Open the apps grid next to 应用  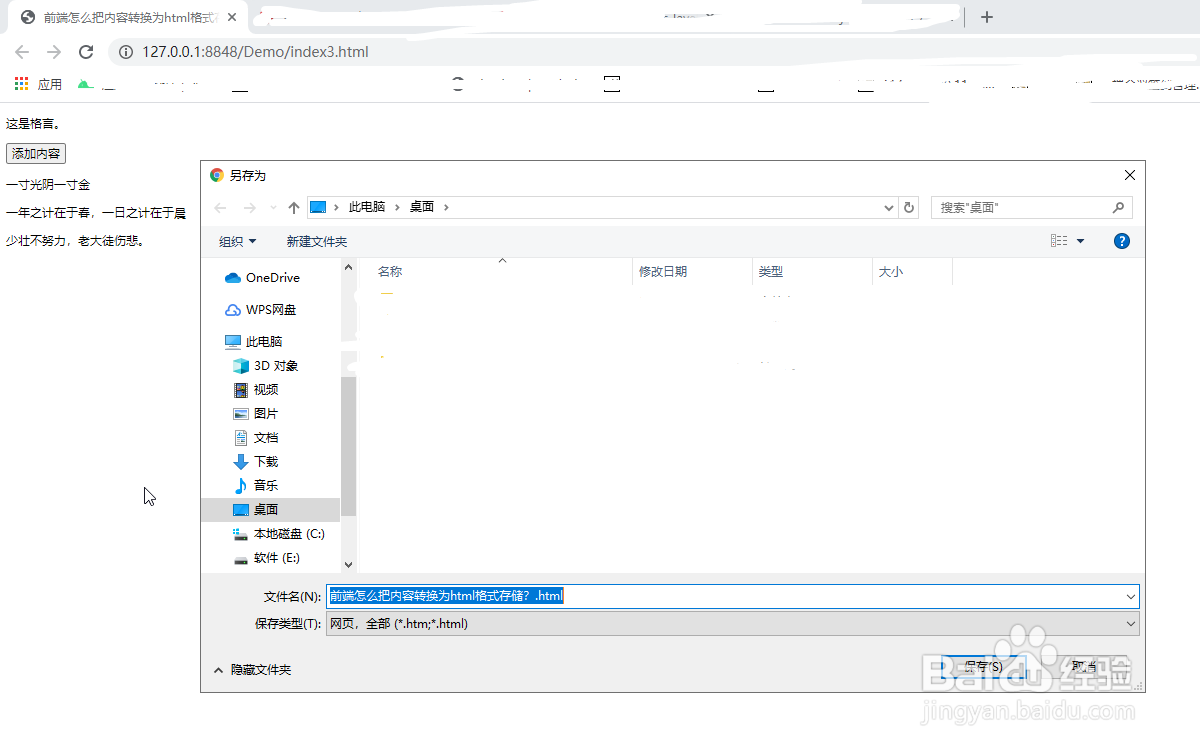coord(19,83)
